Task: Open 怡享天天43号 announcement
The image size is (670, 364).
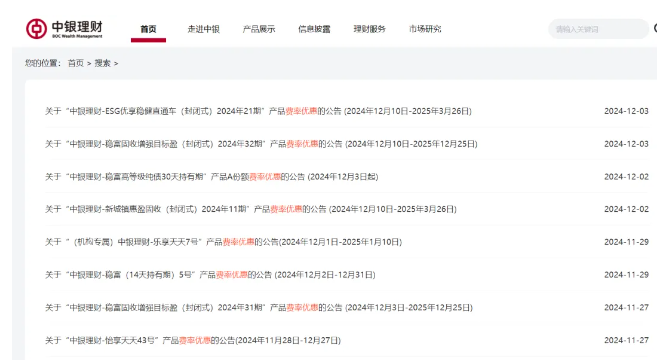Action: [x=193, y=341]
